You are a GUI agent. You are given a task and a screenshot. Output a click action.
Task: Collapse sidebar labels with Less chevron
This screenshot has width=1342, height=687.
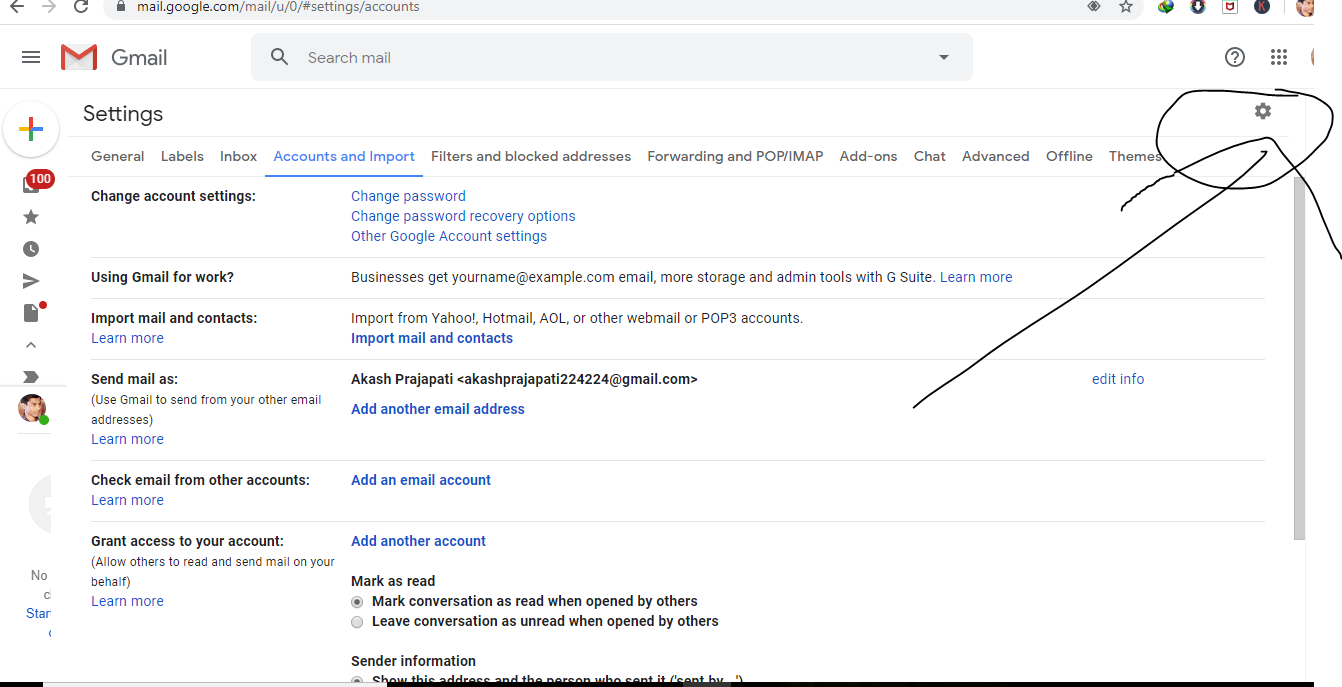(31, 345)
